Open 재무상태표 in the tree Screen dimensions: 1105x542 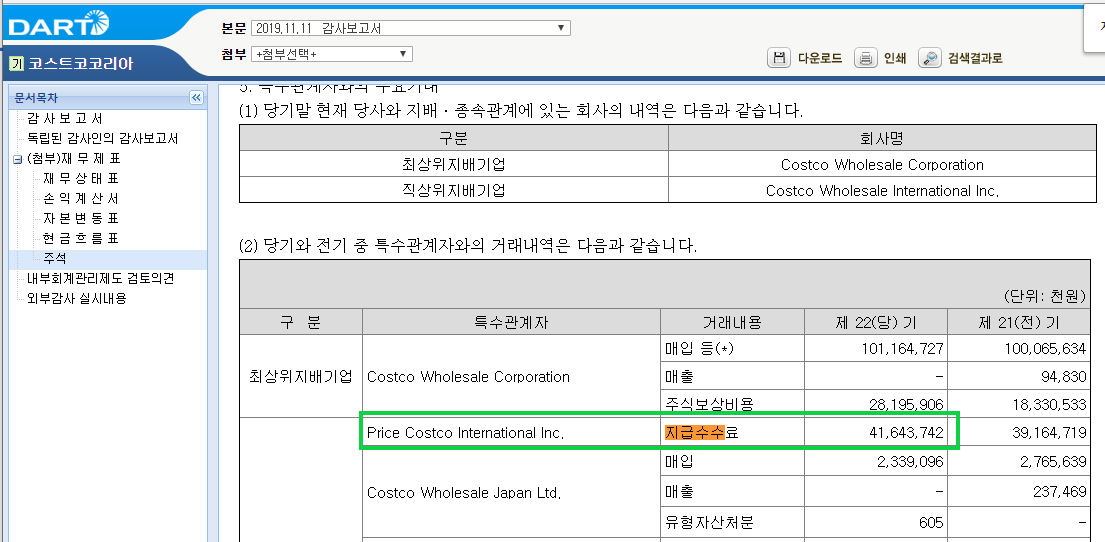tap(81, 178)
